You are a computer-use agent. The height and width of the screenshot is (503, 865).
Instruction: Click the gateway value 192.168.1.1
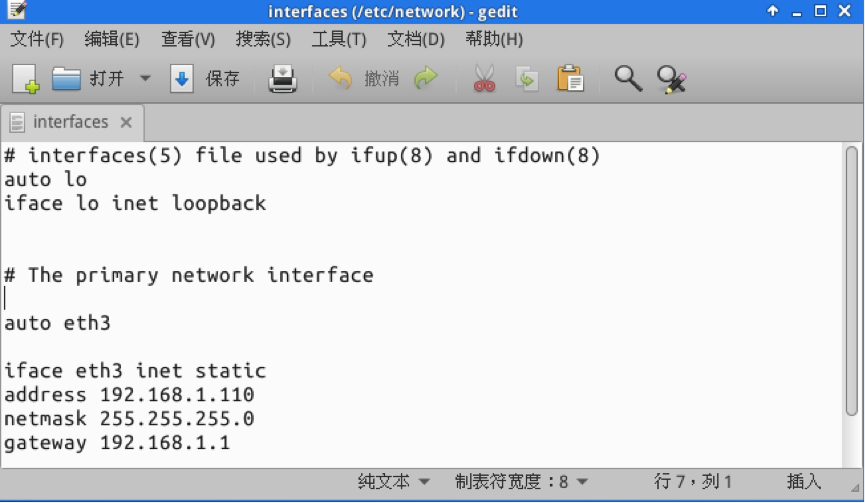(x=164, y=443)
